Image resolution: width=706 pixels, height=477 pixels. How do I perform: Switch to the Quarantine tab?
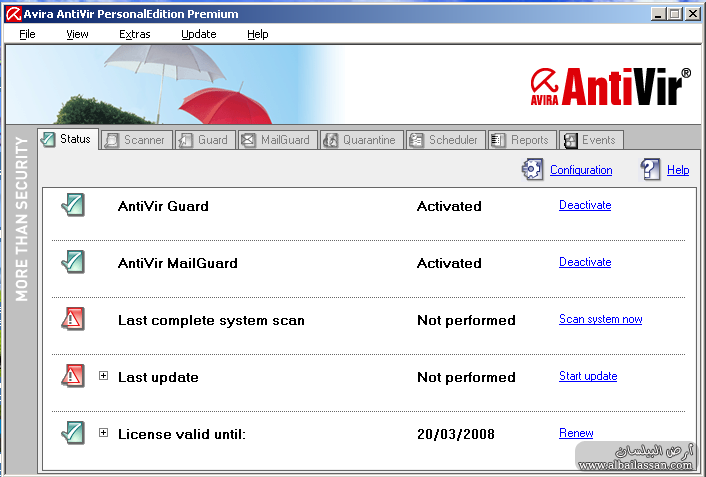tap(362, 140)
